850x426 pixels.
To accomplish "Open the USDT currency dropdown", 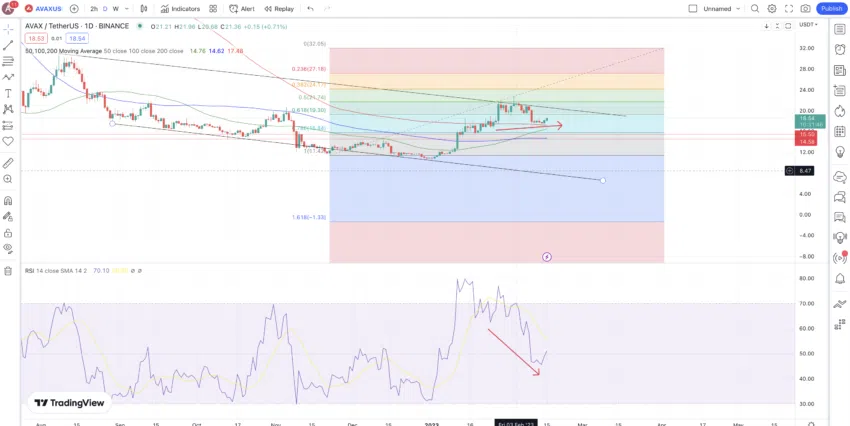I will coord(808,25).
